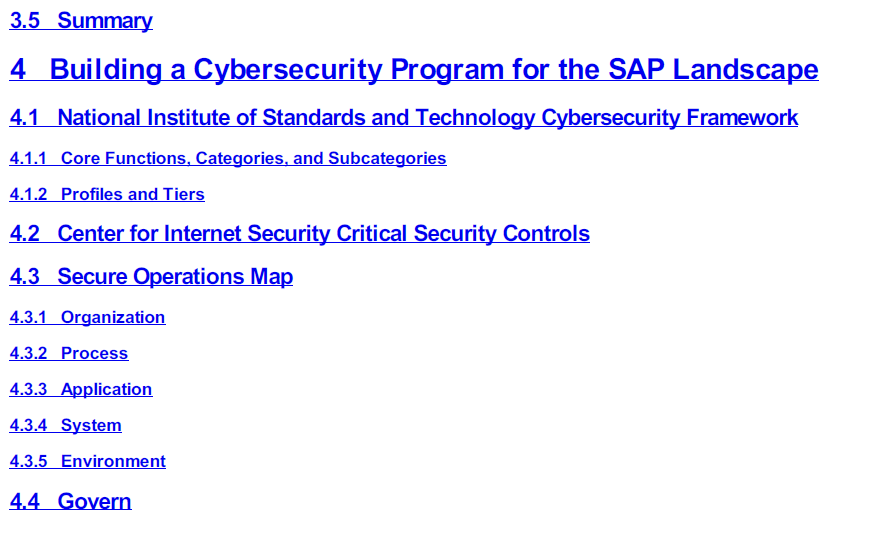
Task: Click the section number 4.1
Action: pos(24,118)
